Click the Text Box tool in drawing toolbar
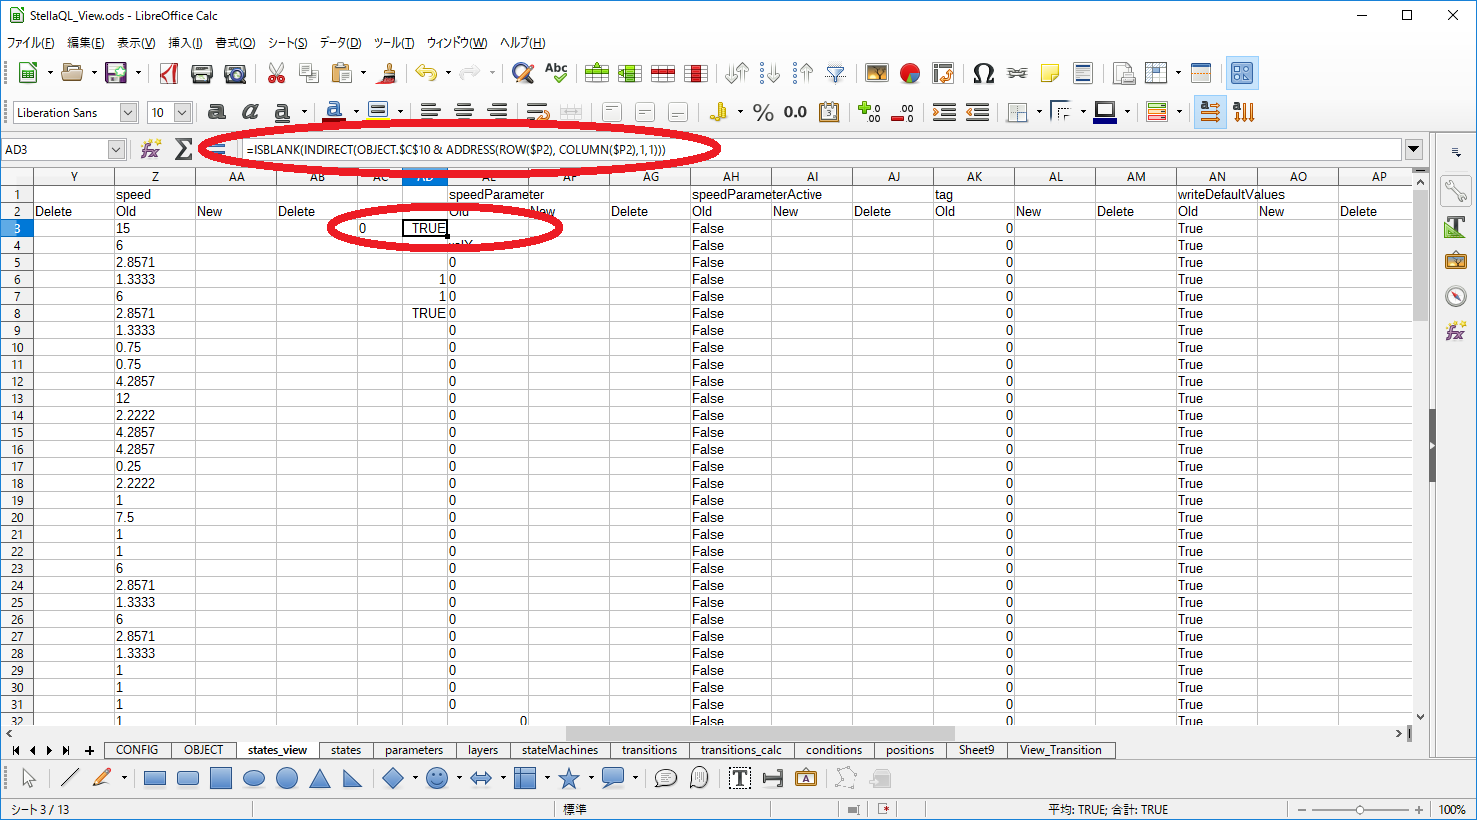This screenshot has height=820, width=1477. (739, 778)
